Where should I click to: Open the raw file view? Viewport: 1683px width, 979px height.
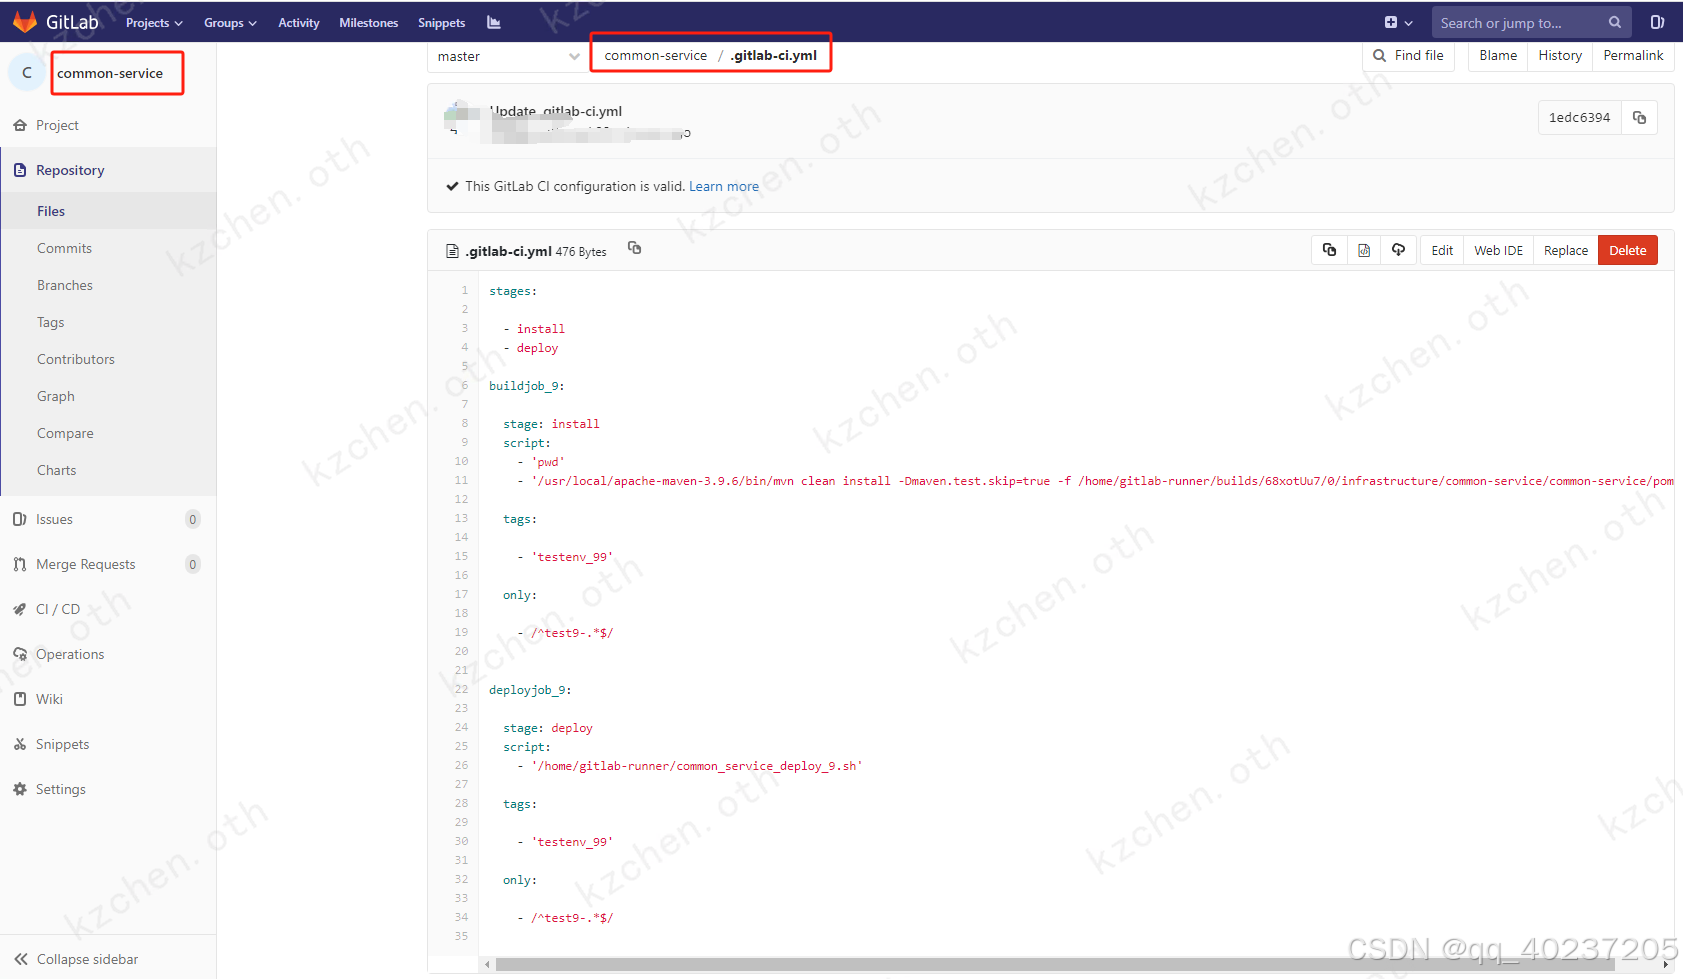(1363, 250)
